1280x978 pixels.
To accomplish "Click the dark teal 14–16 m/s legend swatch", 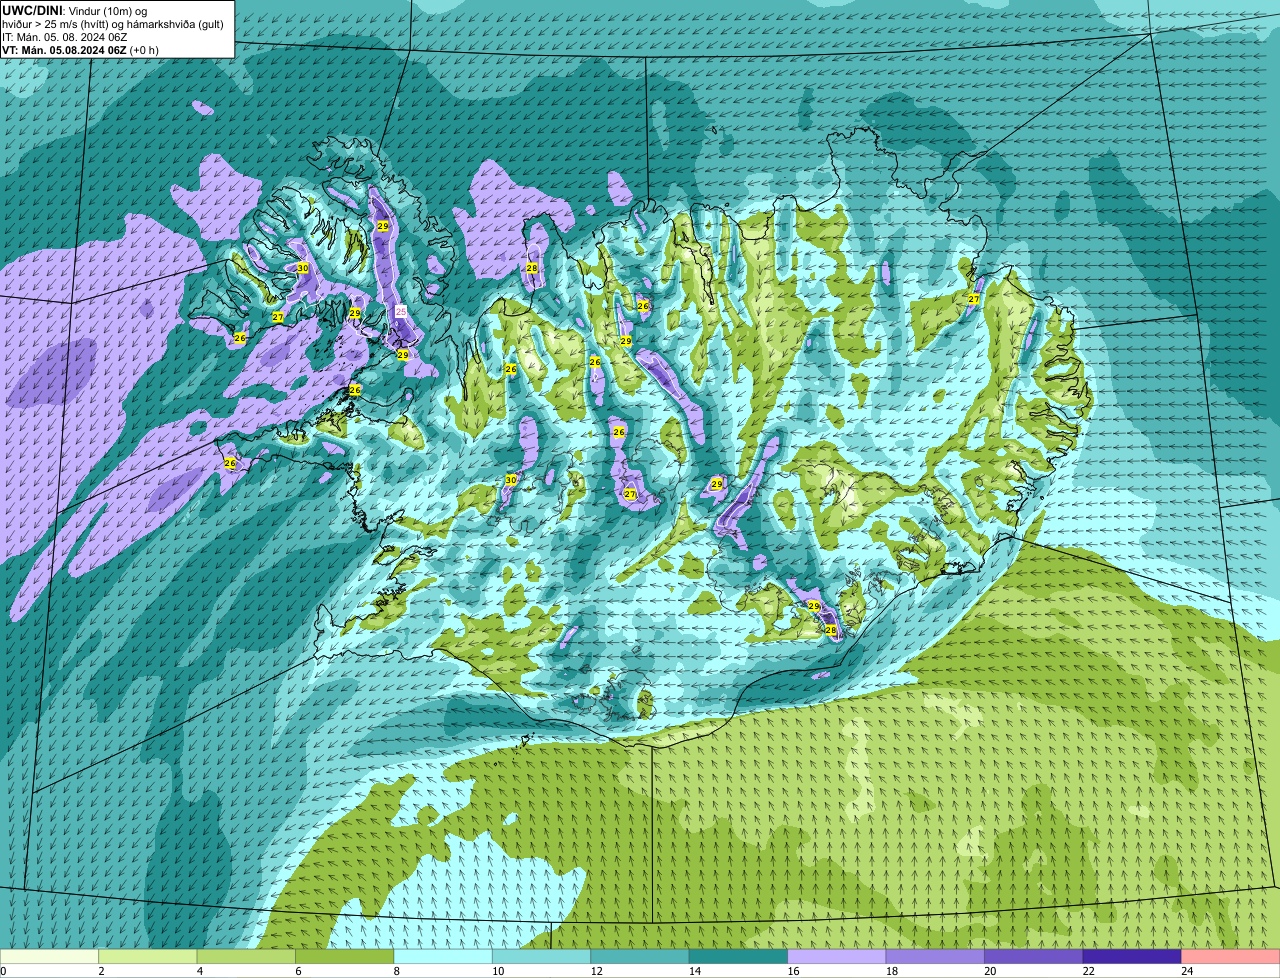I will [739, 957].
